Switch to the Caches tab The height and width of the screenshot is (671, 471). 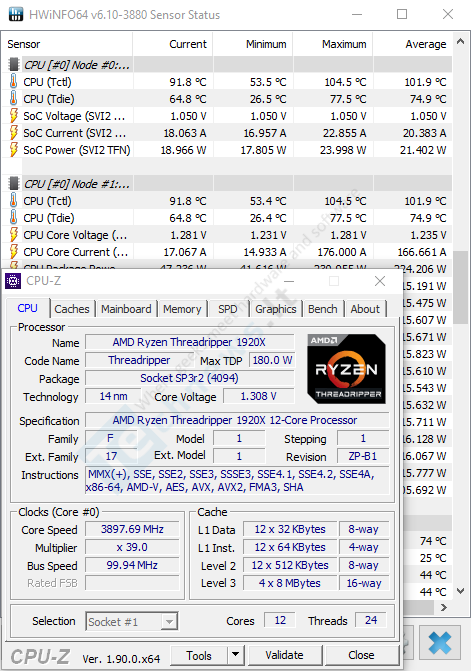[72, 309]
